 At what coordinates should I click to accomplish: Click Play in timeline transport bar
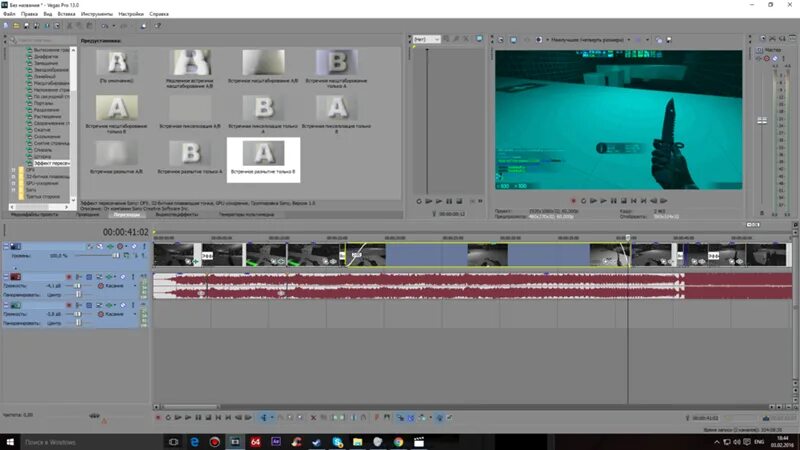(188, 417)
